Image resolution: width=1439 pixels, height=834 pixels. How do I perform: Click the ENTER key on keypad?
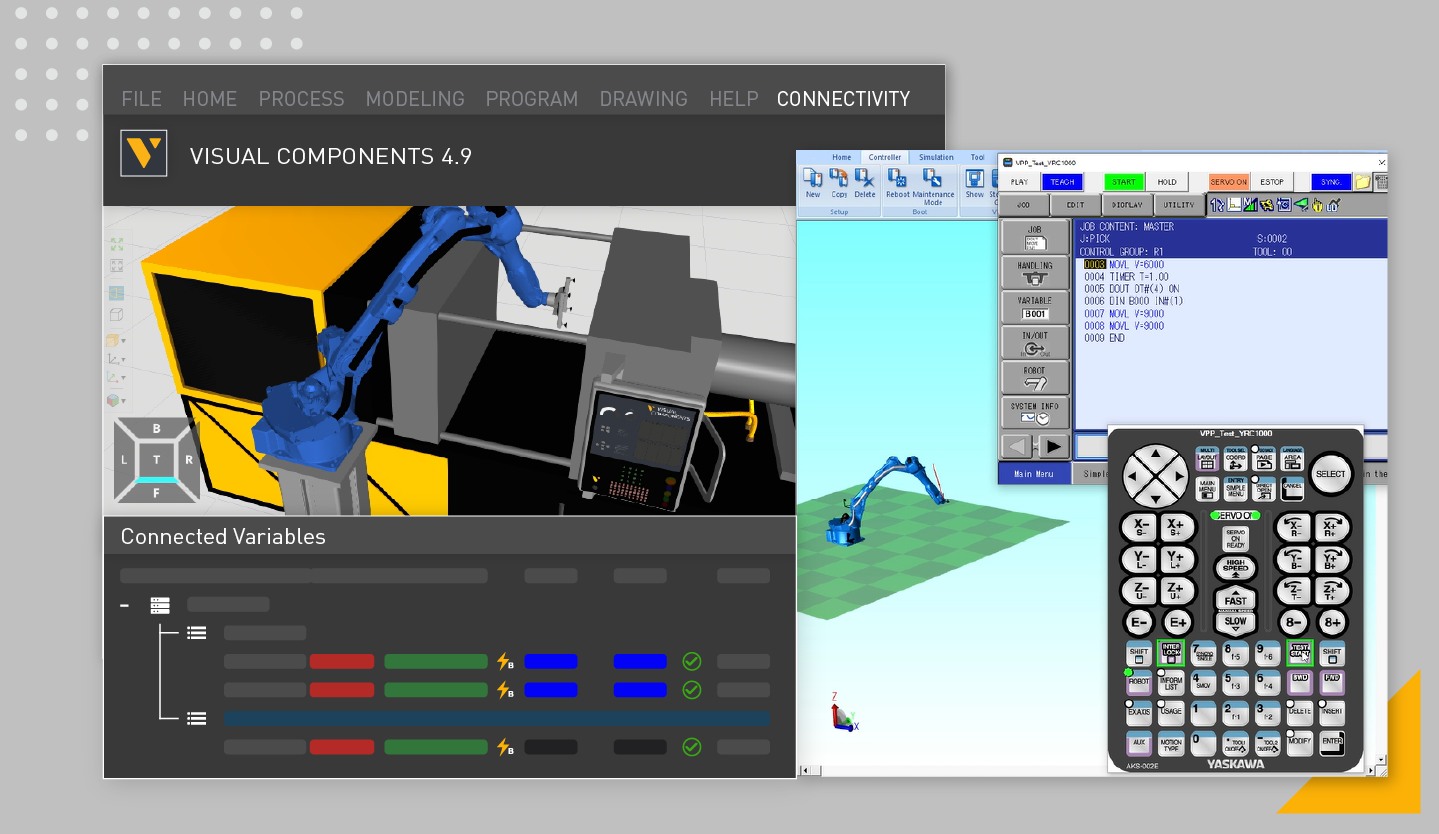pyautogui.click(x=1331, y=743)
